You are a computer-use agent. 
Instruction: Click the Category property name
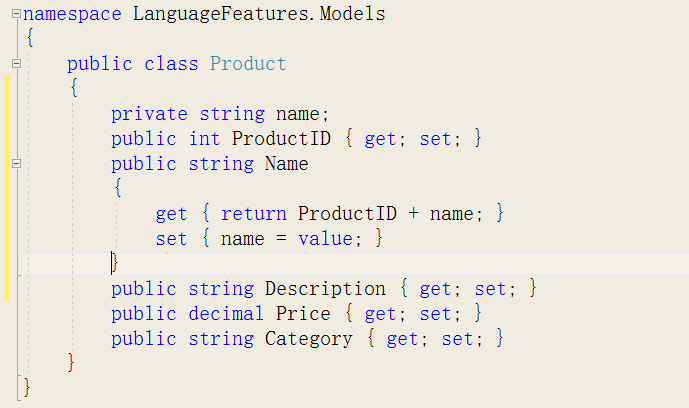(308, 339)
